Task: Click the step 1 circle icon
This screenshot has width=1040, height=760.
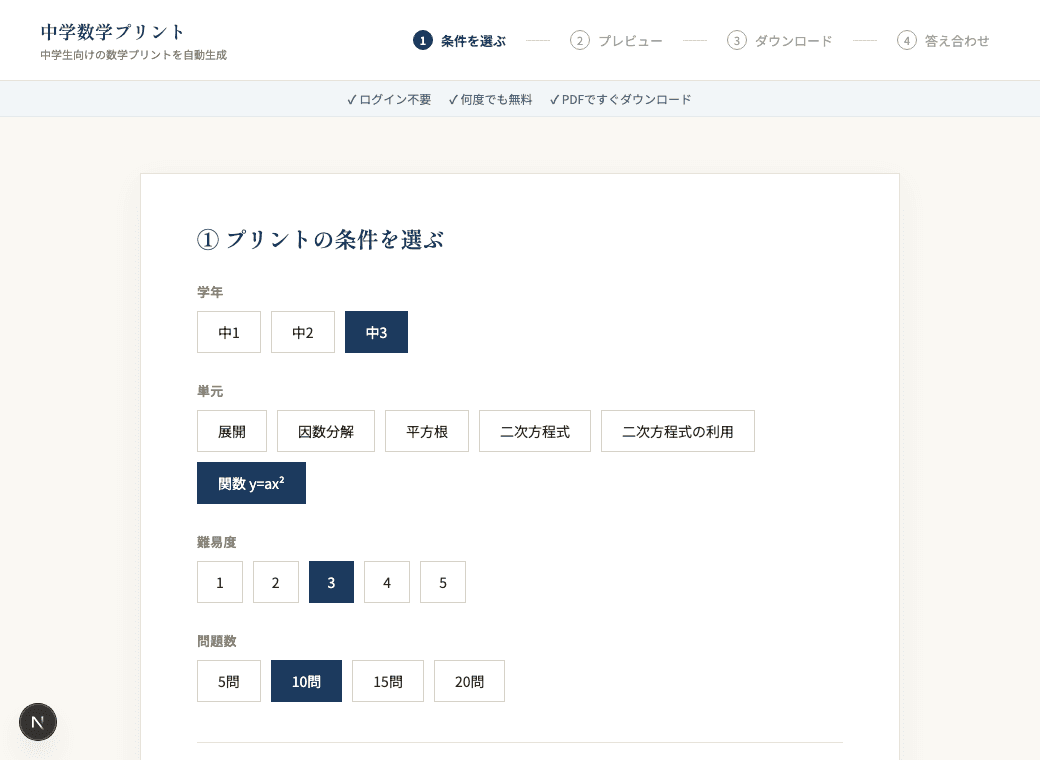Action: 422,40
